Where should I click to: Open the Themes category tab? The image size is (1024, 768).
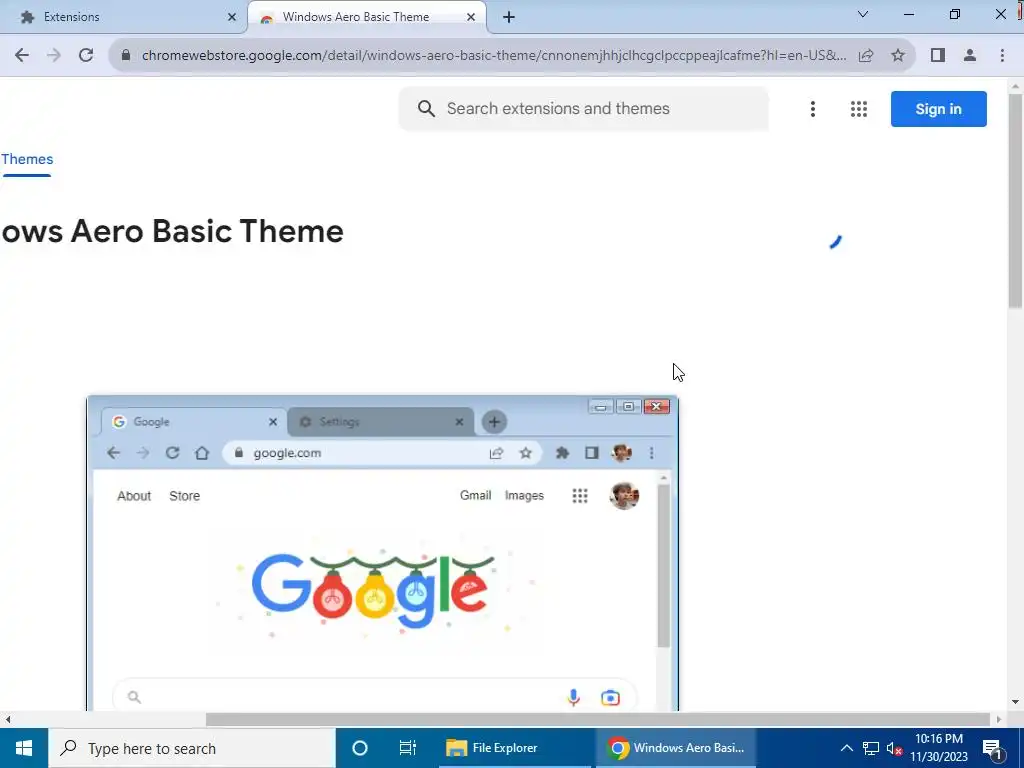click(27, 159)
